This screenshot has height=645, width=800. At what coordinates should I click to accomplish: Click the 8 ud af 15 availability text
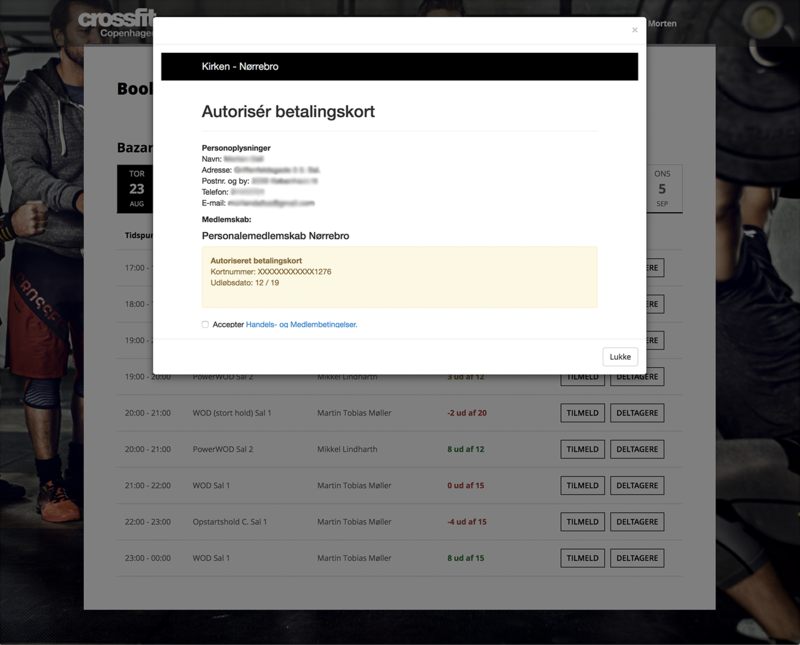466,558
